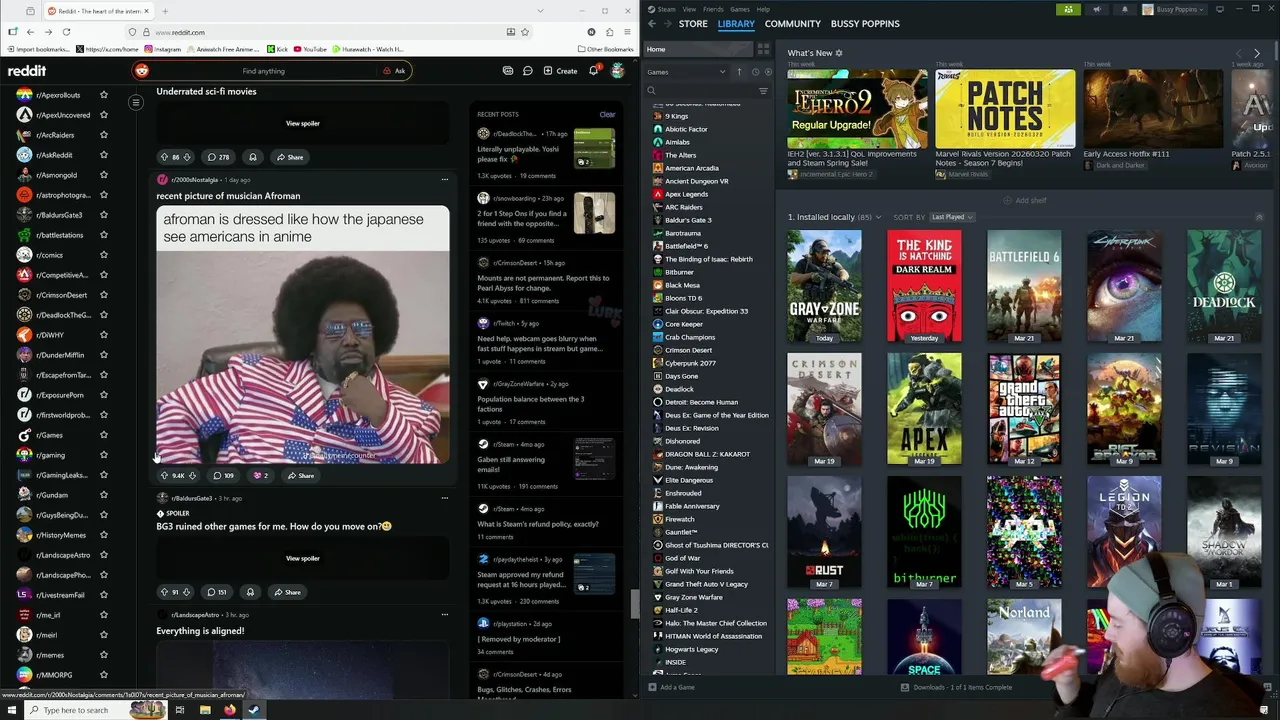Upvote the Afroman post
Viewport: 1280px width, 720px height.
click(165, 476)
